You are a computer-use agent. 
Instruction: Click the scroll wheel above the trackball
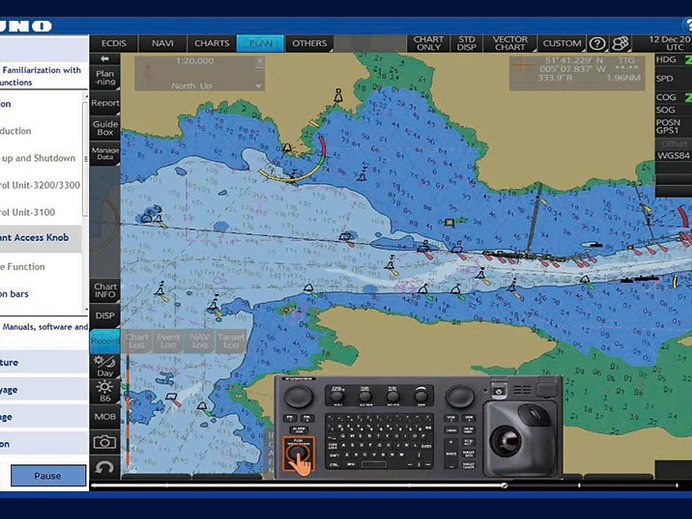(x=533, y=415)
